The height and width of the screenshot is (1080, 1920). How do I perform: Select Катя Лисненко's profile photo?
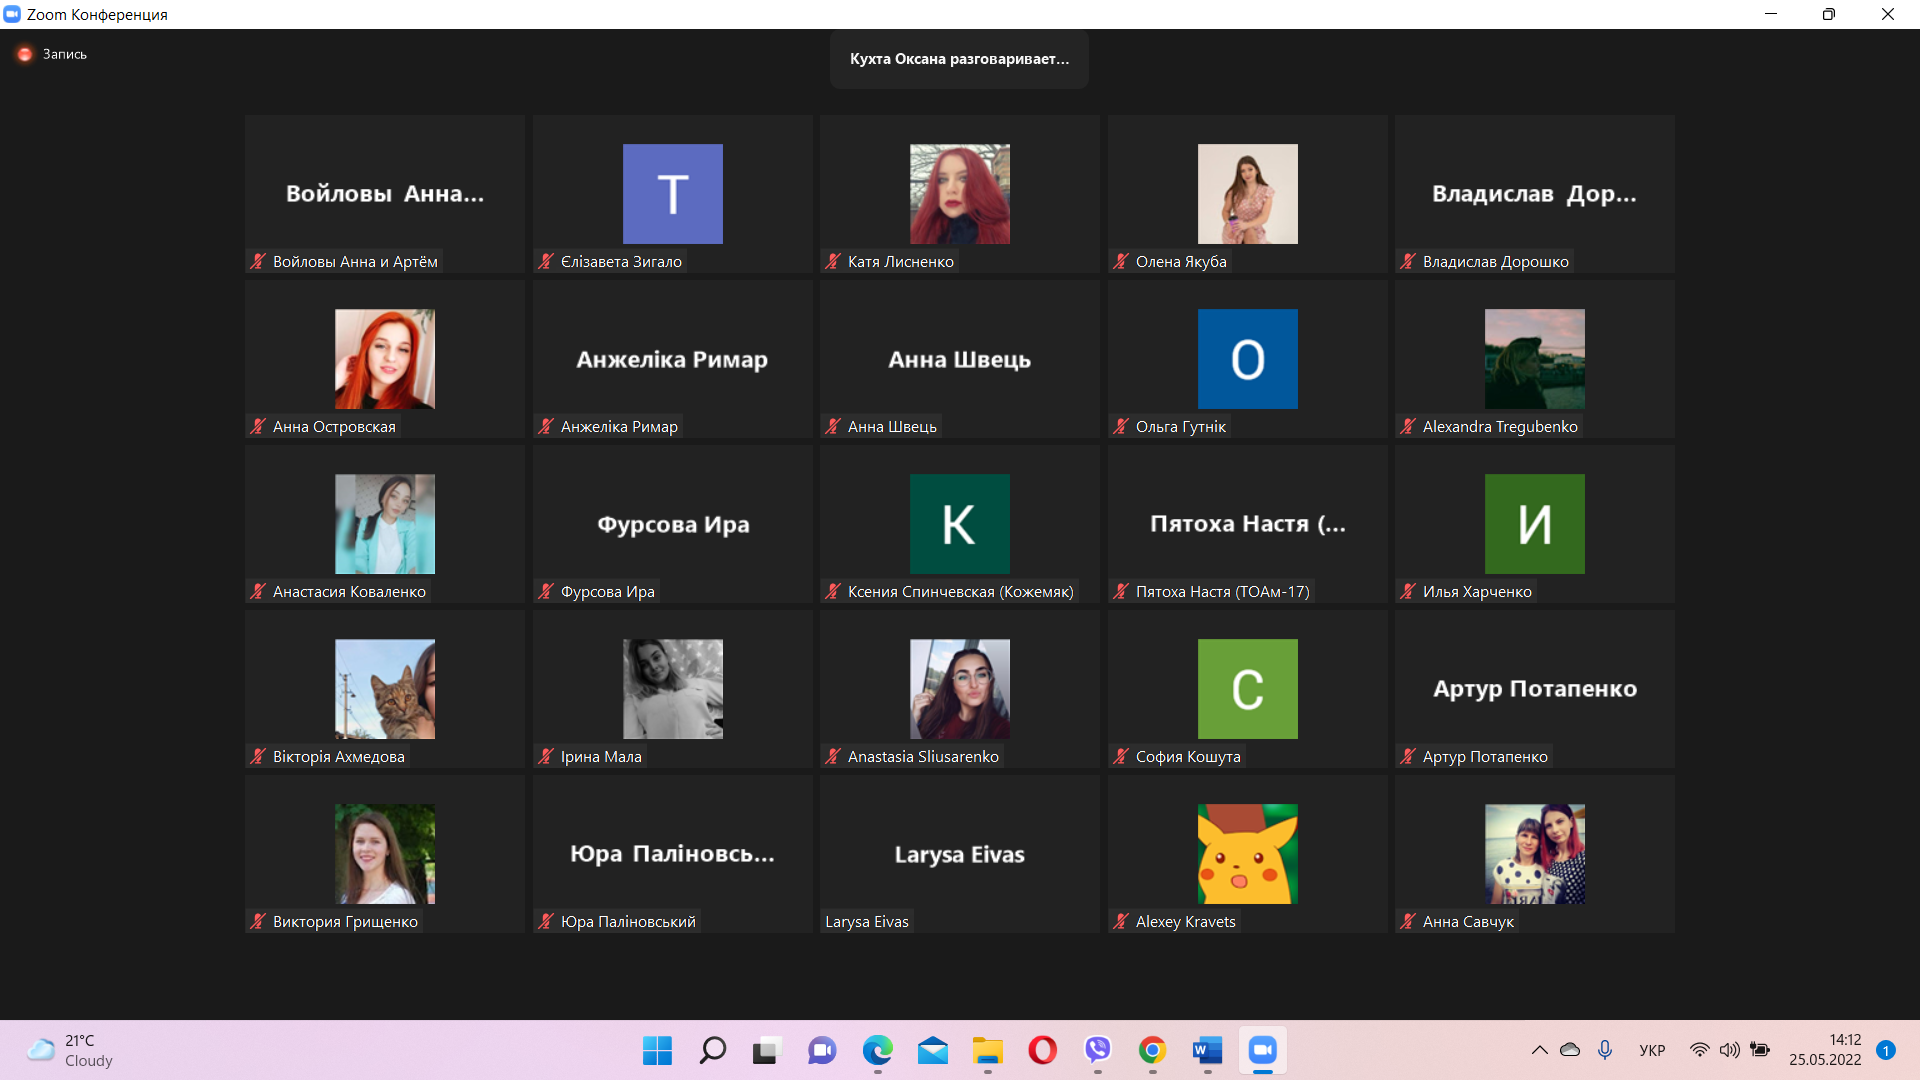pyautogui.click(x=959, y=194)
